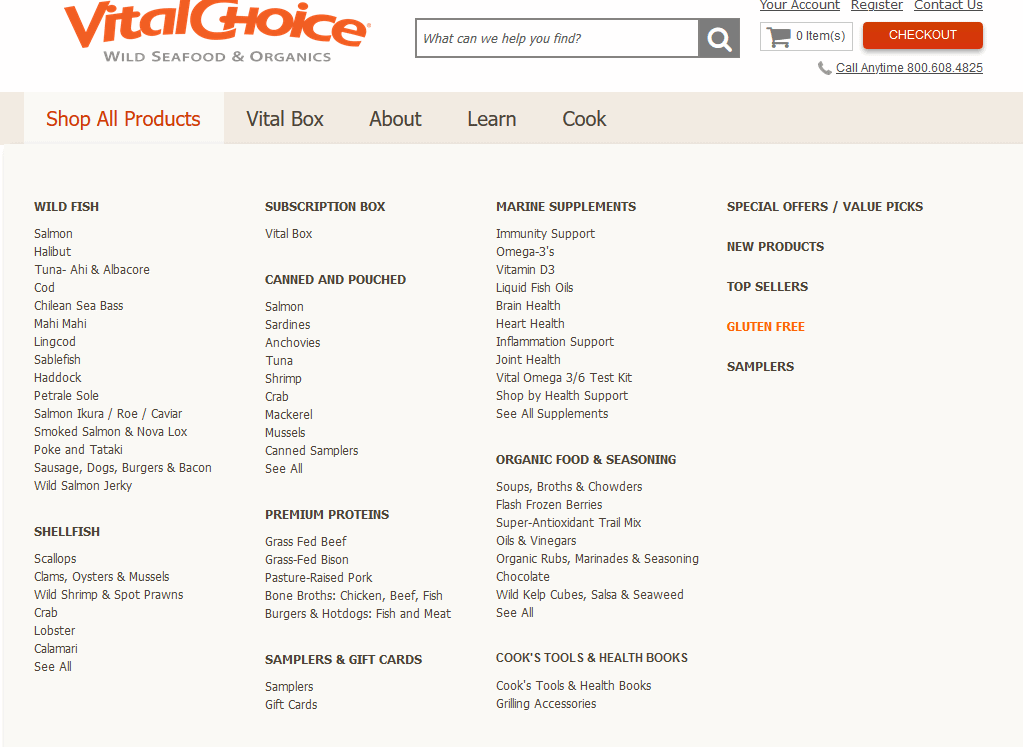Click the Register link
Image resolution: width=1023 pixels, height=747 pixels.
(876, 6)
